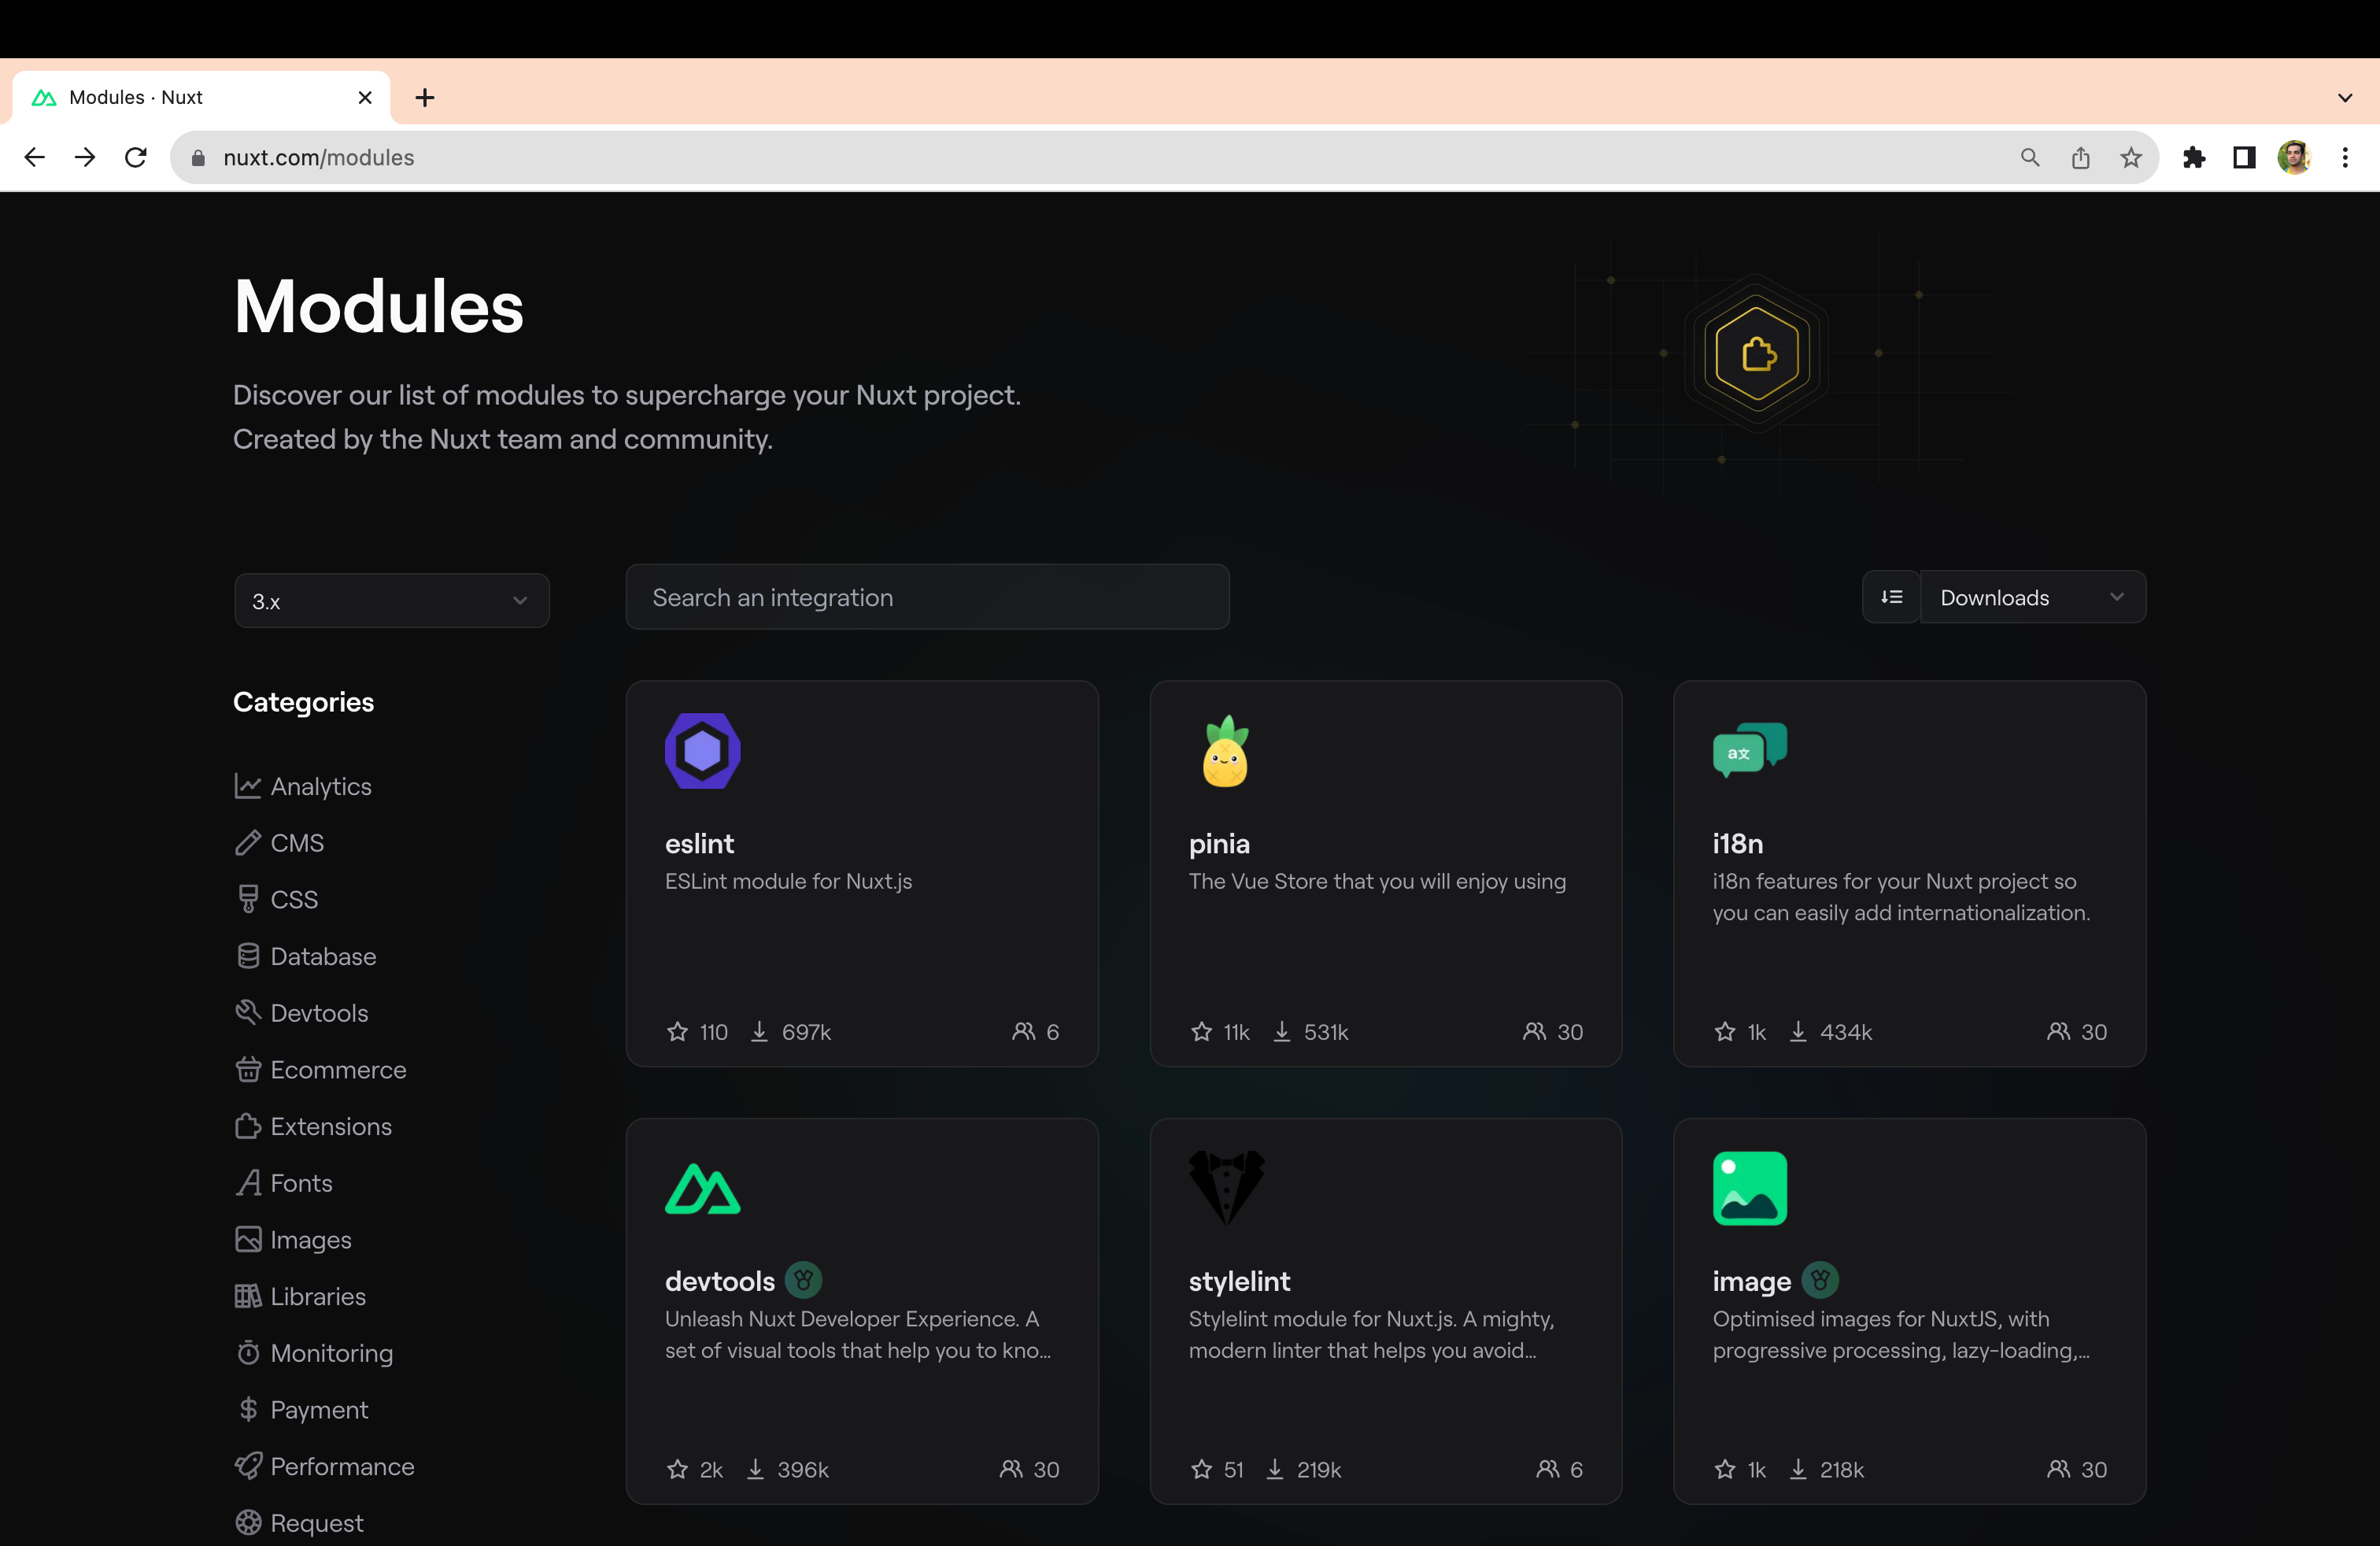Select the Analytics category
This screenshot has height=1546, width=2380.
pos(320,786)
